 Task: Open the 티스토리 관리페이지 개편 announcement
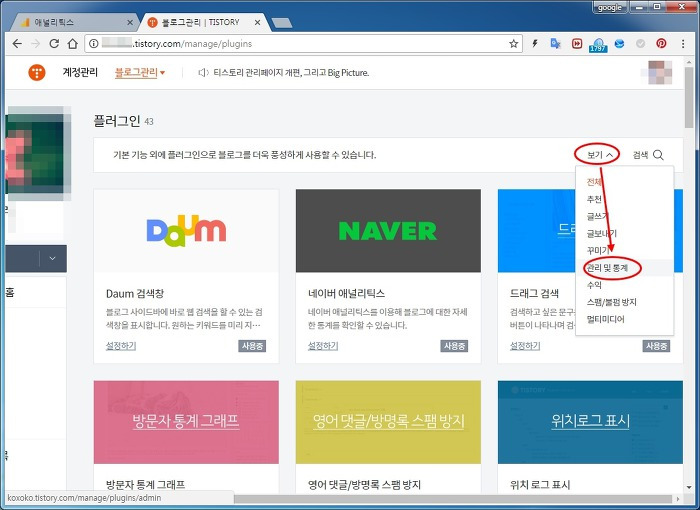pos(291,72)
